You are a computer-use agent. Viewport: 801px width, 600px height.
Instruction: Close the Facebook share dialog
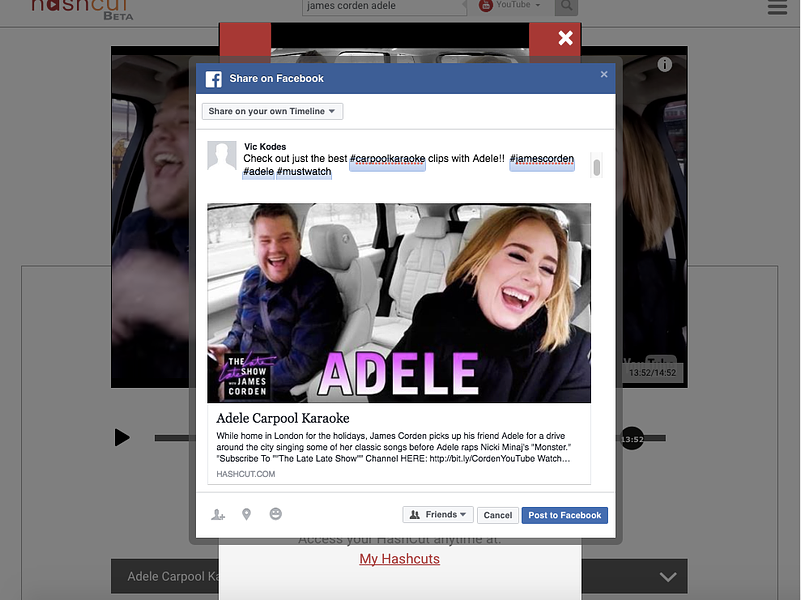pyautogui.click(x=604, y=75)
